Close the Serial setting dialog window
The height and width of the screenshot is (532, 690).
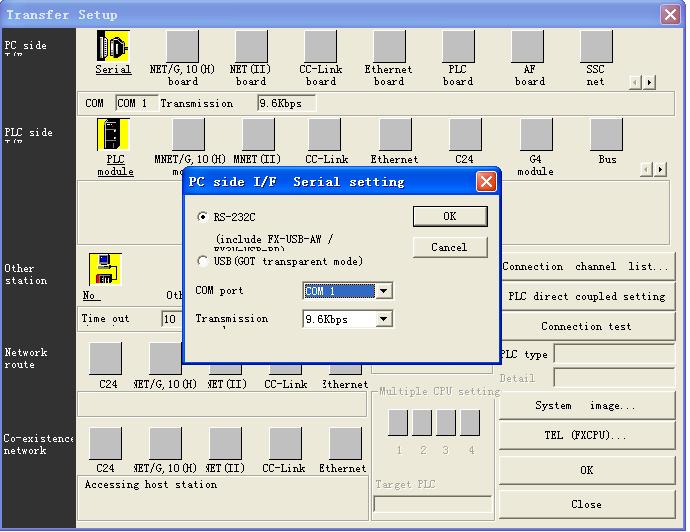(x=486, y=181)
